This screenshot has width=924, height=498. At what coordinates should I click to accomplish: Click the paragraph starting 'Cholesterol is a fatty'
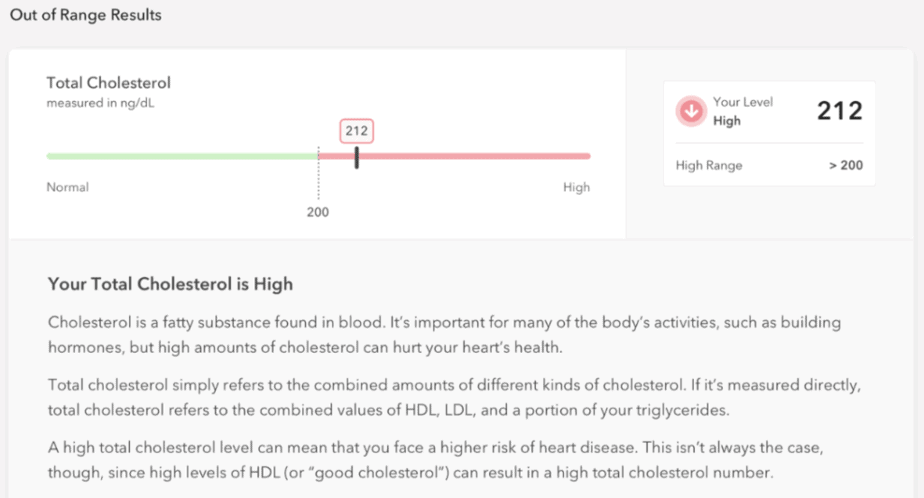tap(444, 335)
